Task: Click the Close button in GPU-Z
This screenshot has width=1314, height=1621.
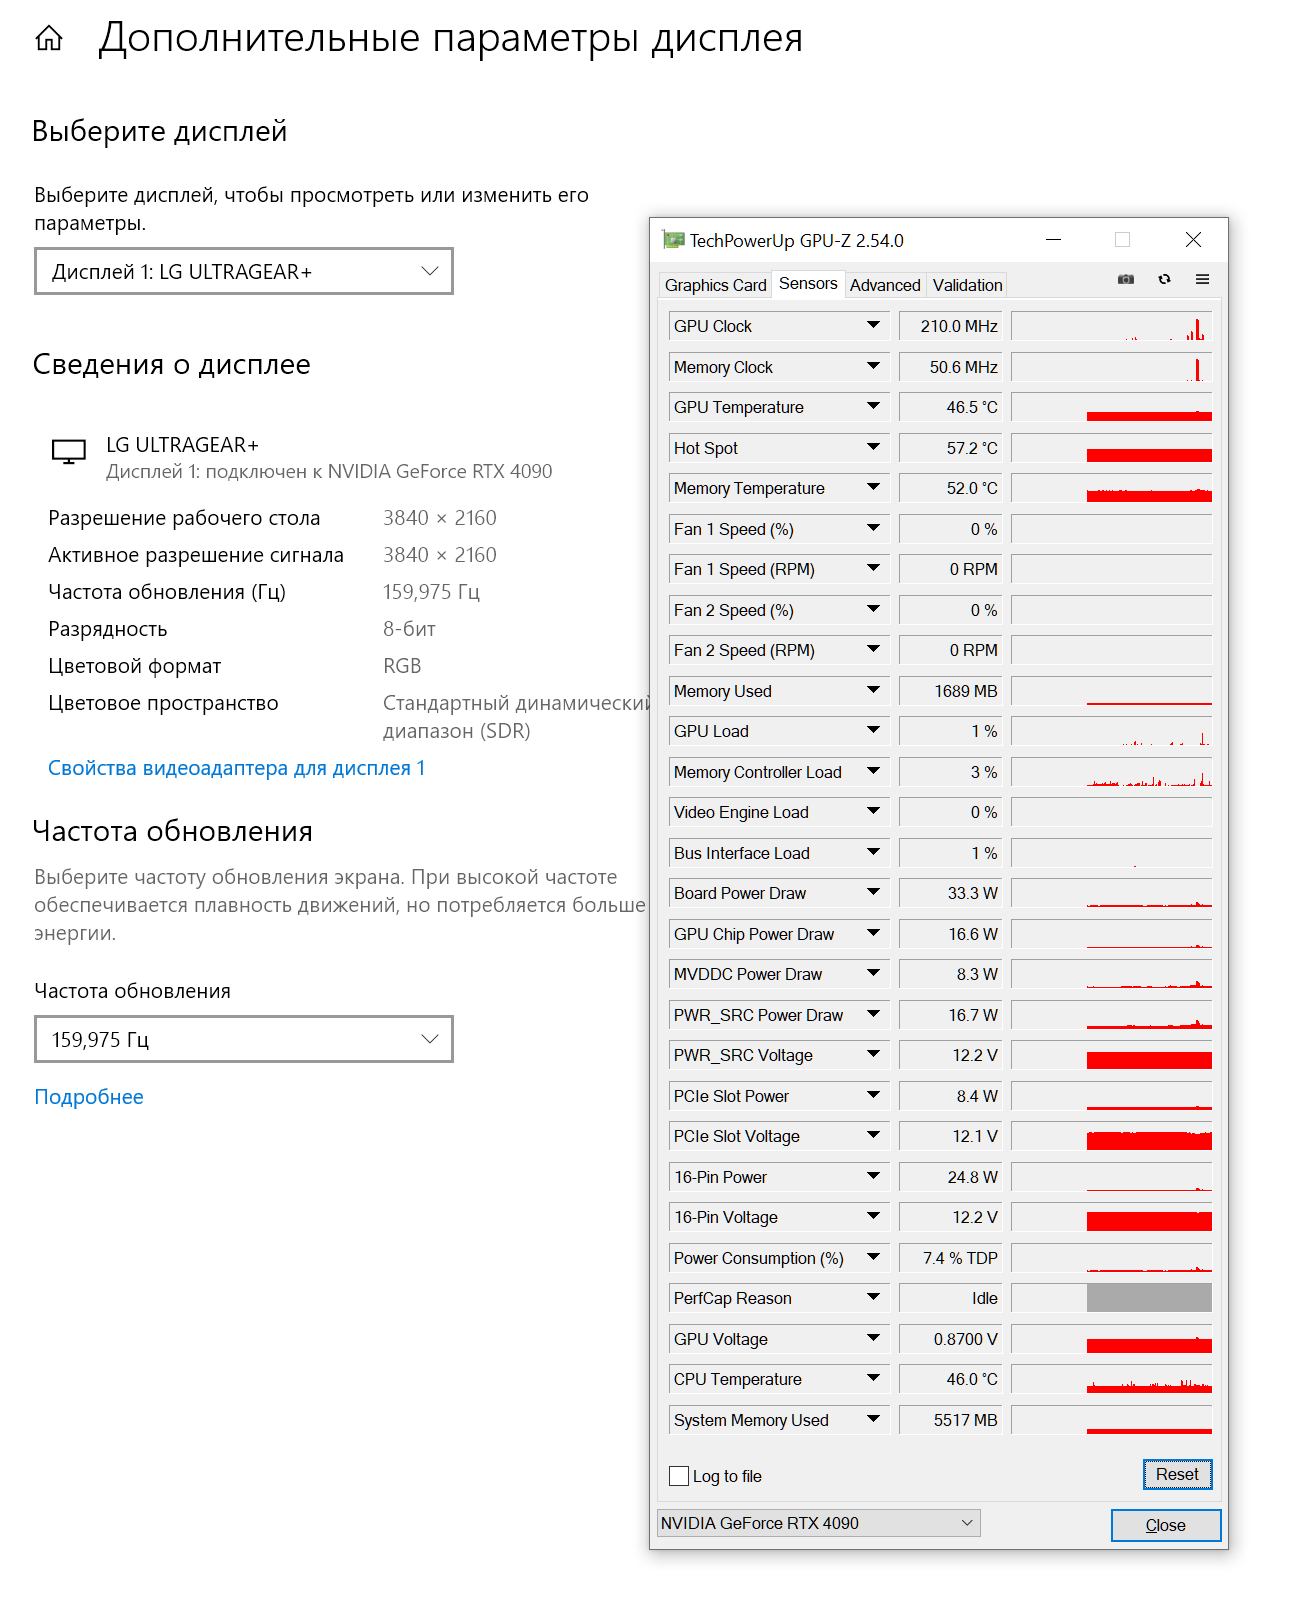Action: 1165,1525
